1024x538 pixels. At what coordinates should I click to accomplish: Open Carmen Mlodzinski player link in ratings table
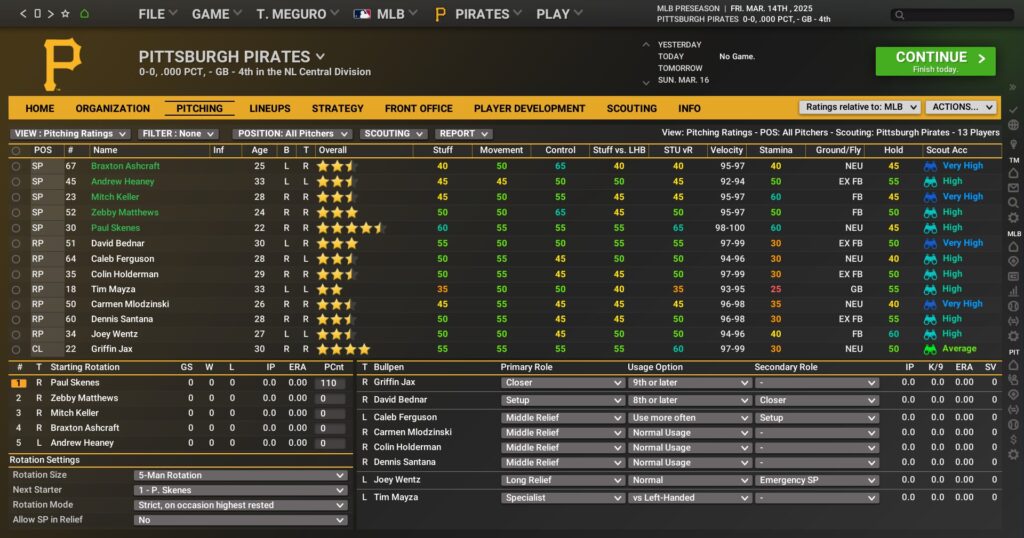pyautogui.click(x=130, y=304)
